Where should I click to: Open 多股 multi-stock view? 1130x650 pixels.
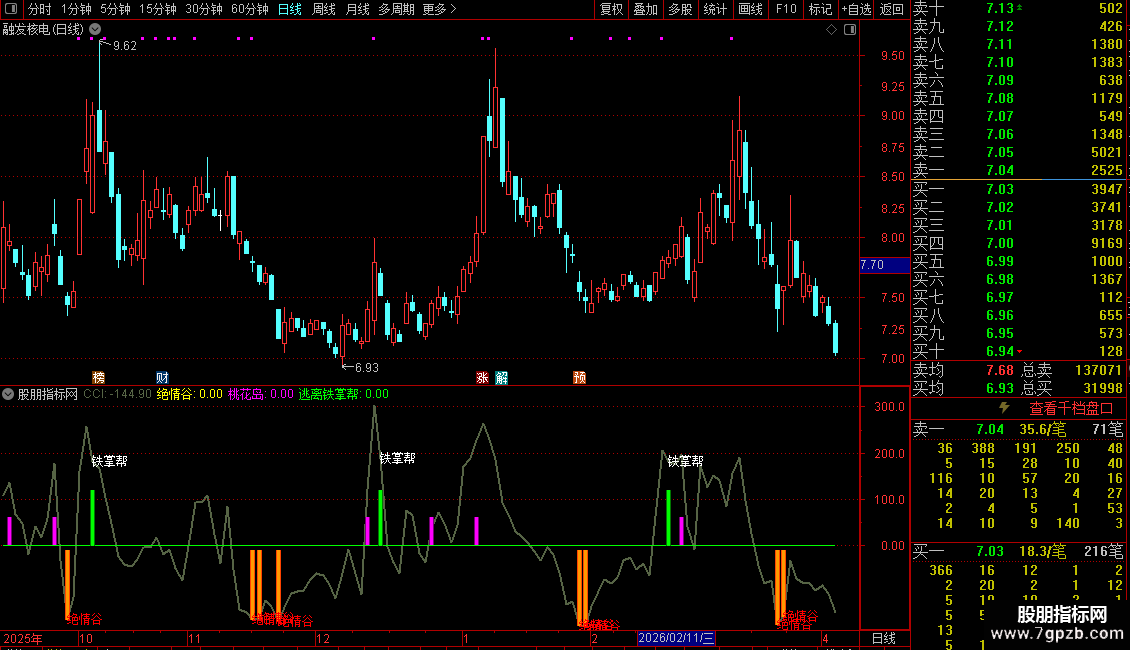[x=680, y=9]
